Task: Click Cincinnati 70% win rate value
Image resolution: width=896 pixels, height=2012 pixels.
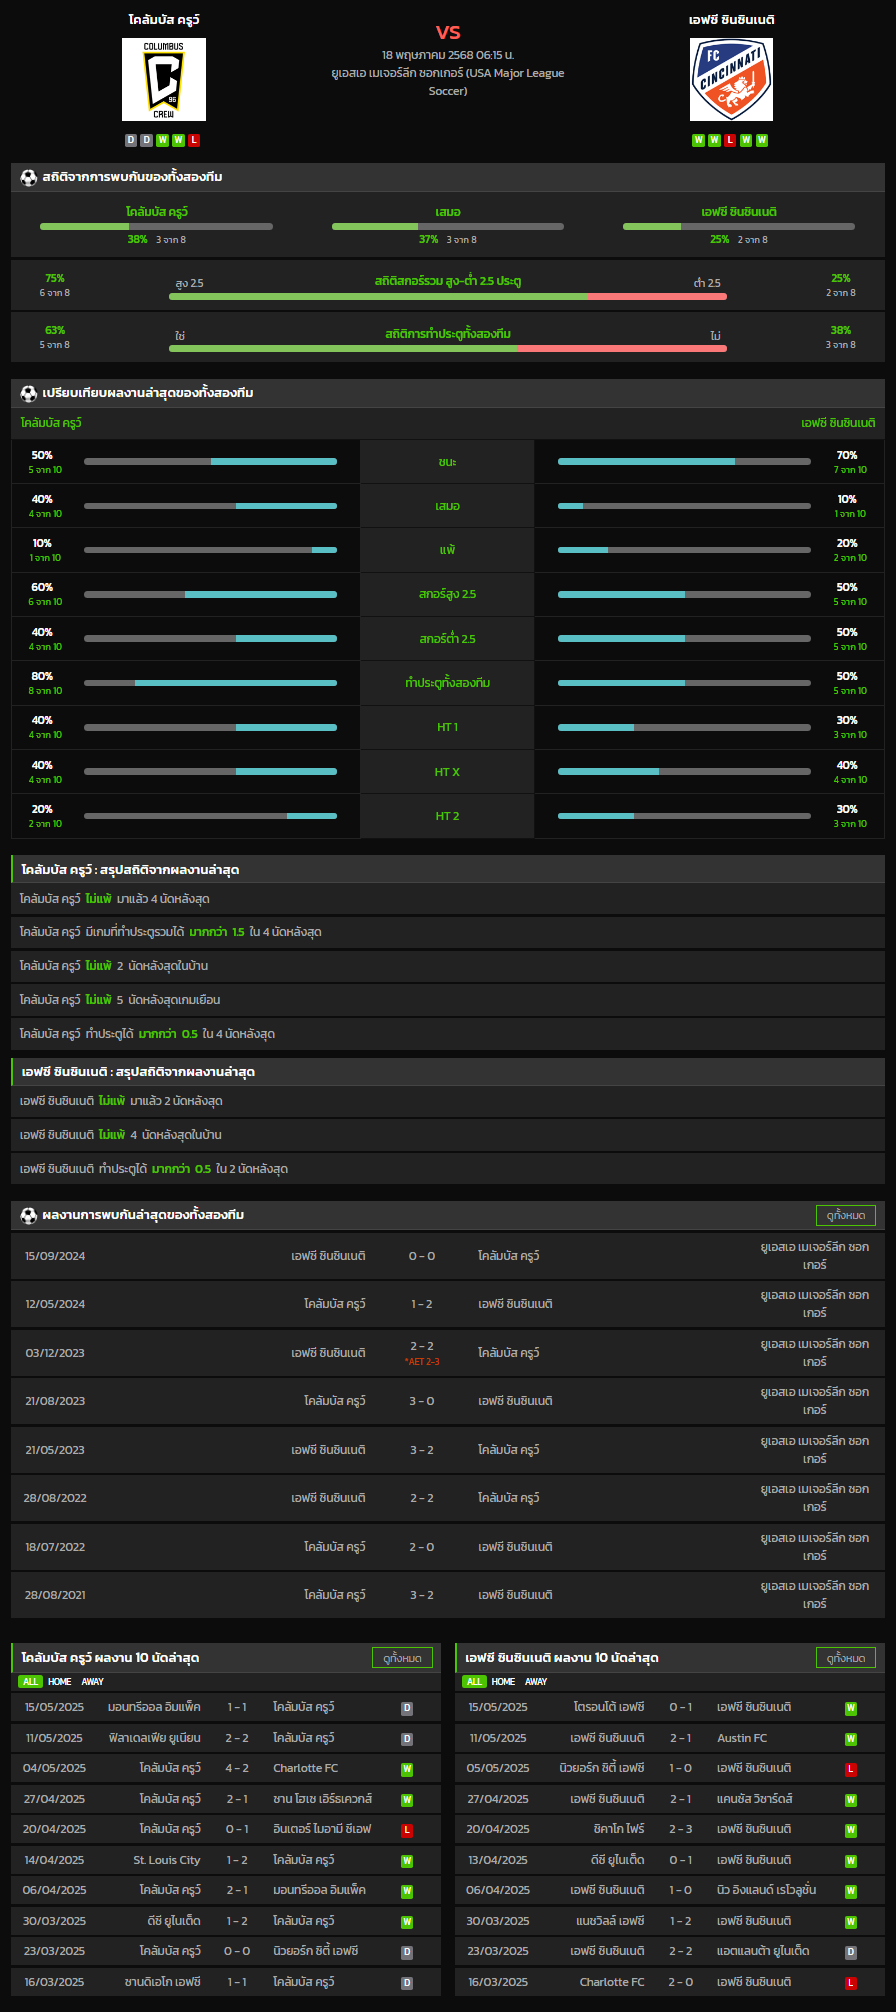Action: pyautogui.click(x=847, y=456)
